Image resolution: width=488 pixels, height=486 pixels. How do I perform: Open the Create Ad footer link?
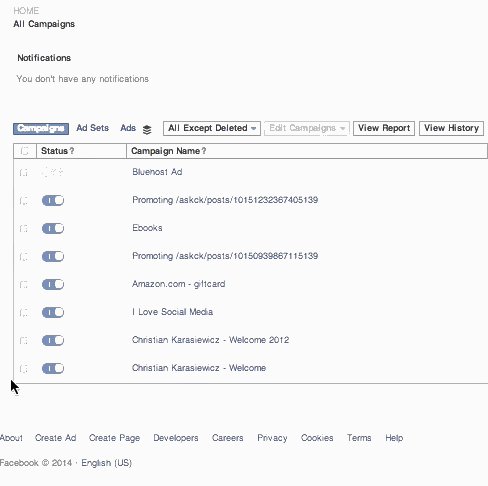56,438
